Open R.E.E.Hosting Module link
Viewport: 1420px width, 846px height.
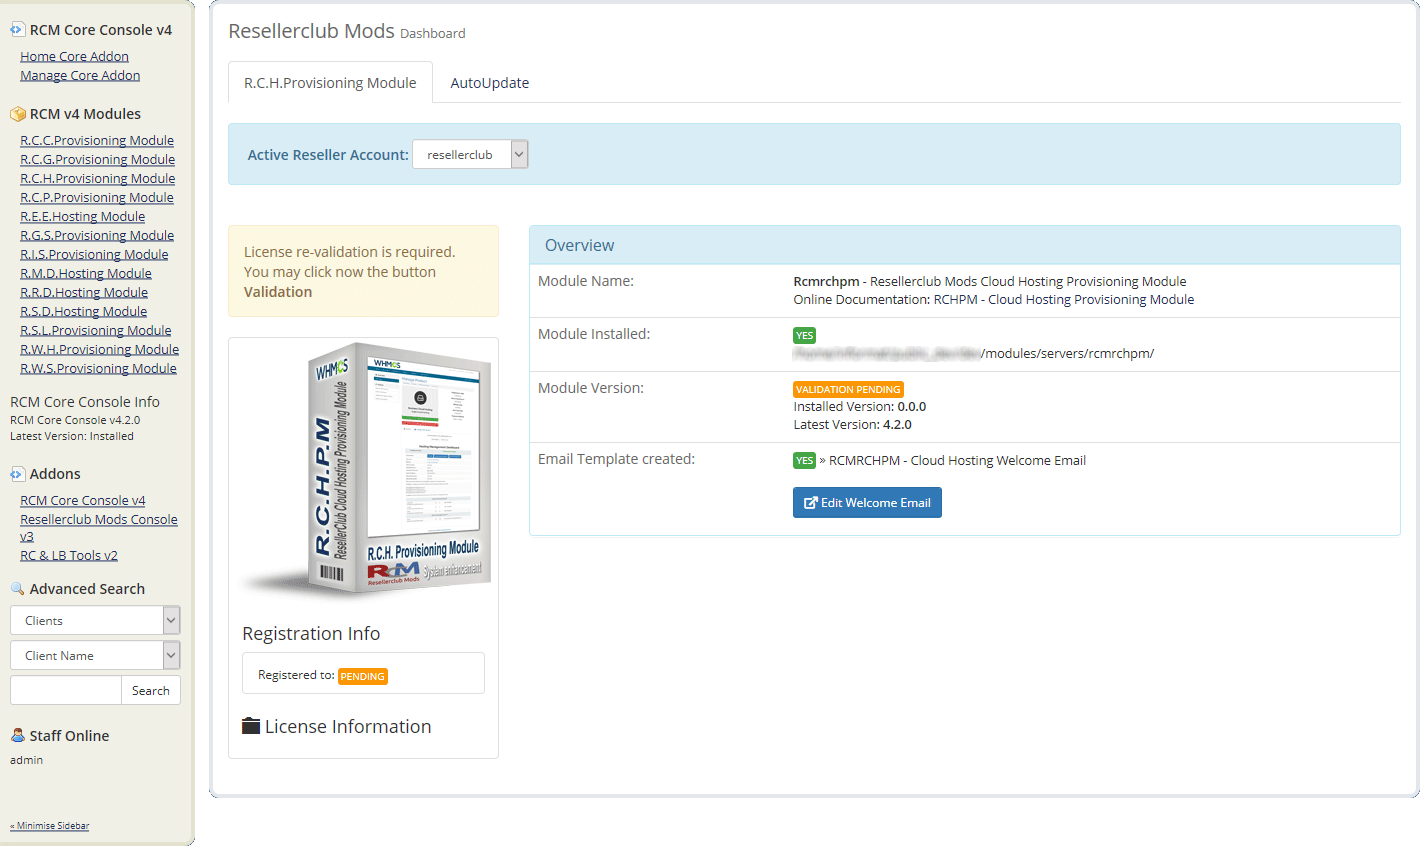pyautogui.click(x=82, y=216)
